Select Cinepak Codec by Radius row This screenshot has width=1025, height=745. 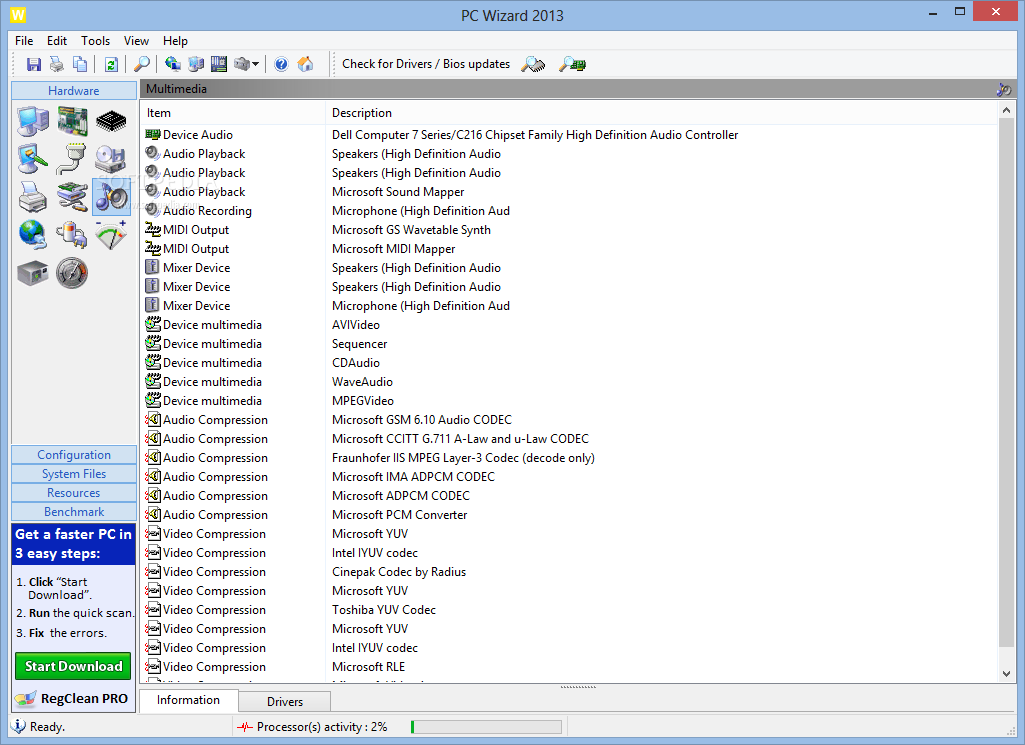[570, 572]
